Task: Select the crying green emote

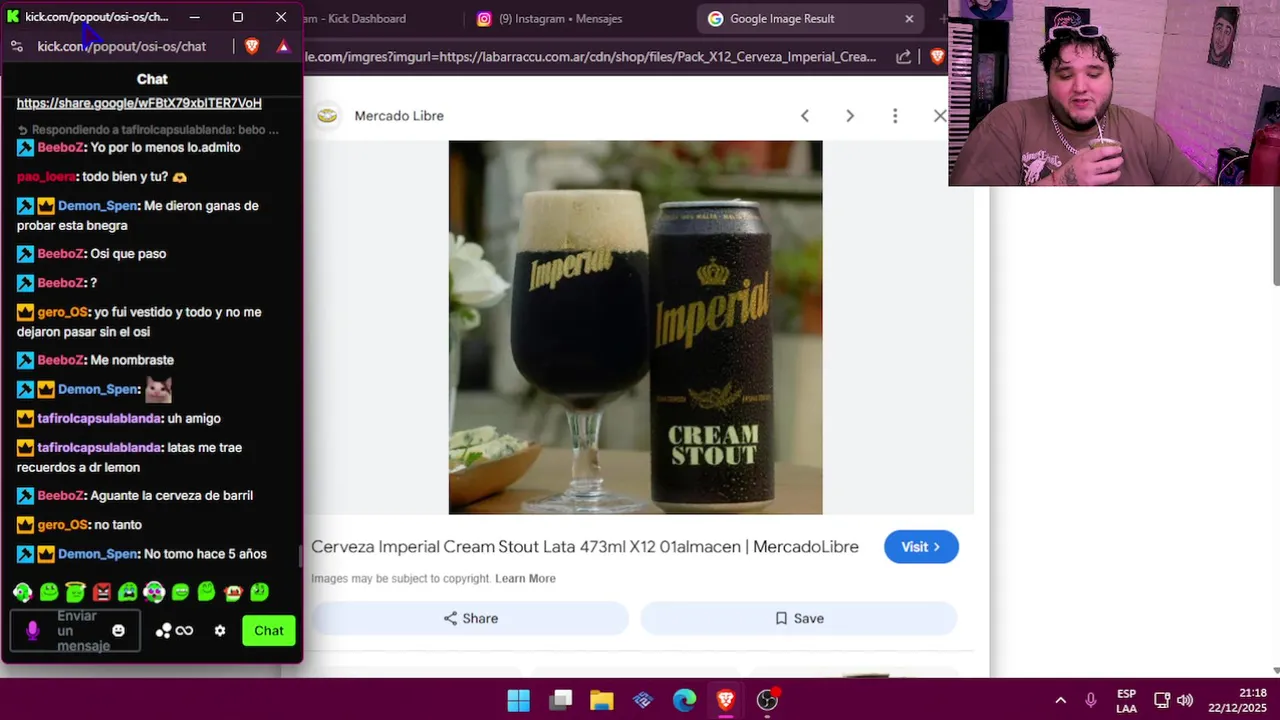Action: 127,592
